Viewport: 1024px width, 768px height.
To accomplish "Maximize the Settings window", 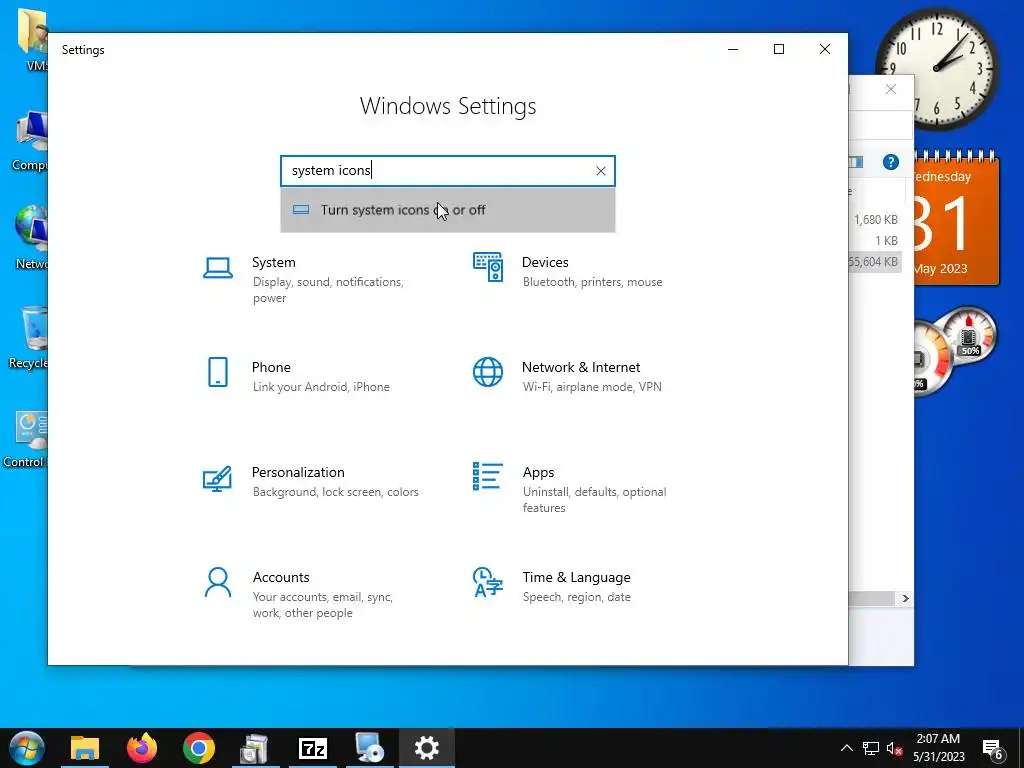I will tap(778, 50).
